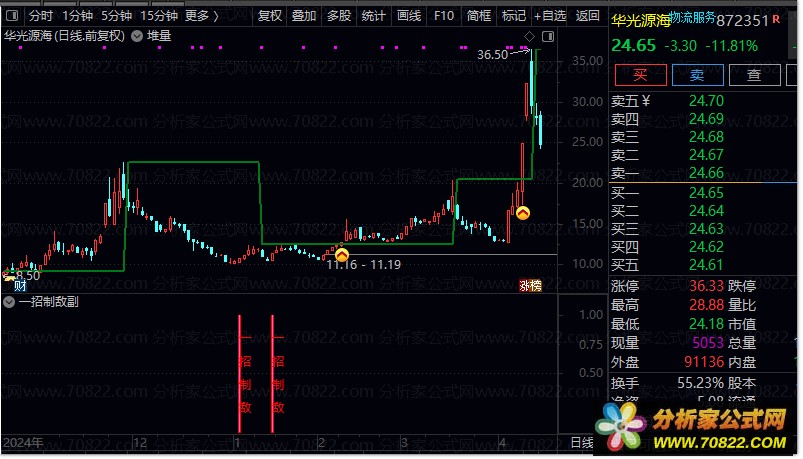The image size is (803, 459).
Task: Click the -11.81% change percentage
Action: pyautogui.click(x=732, y=46)
